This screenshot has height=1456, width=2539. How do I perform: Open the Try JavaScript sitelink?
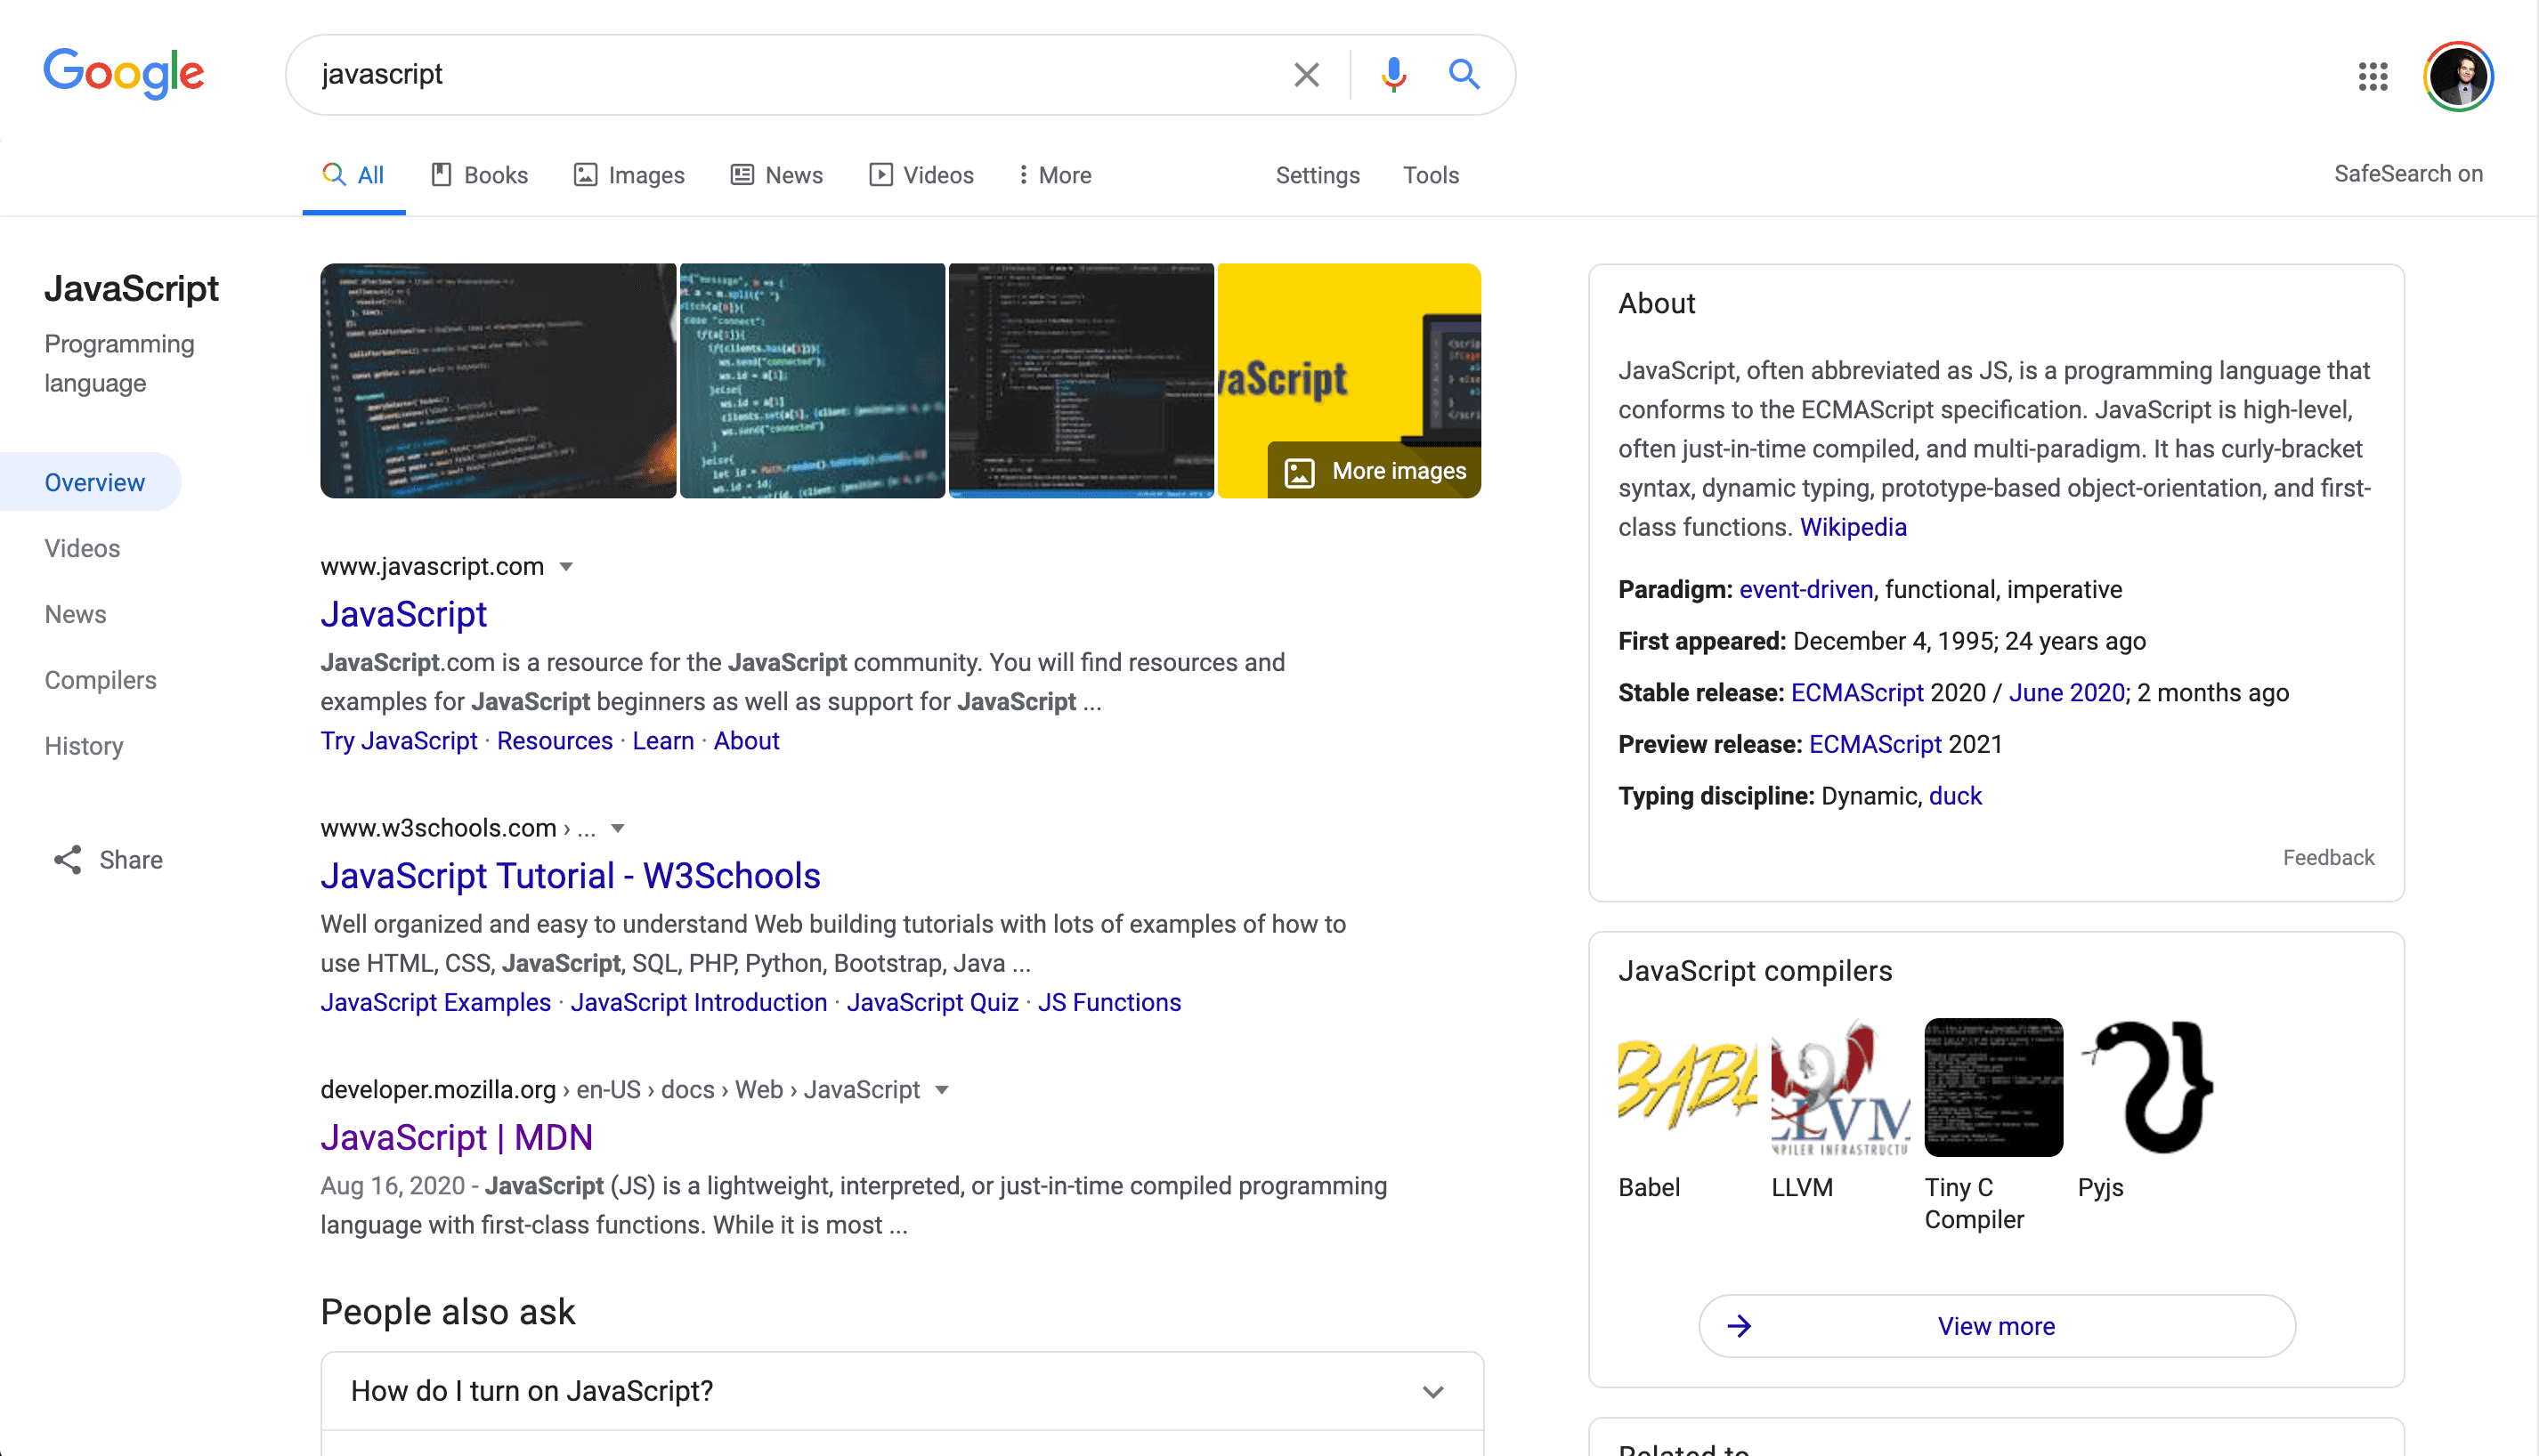pos(398,741)
